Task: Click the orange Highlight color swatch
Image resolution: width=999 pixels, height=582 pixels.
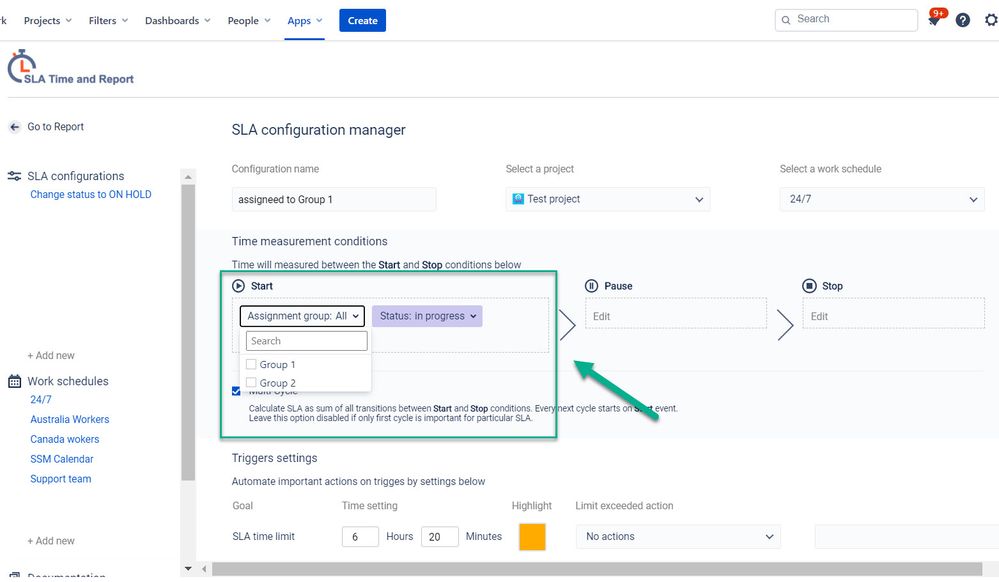Action: coord(533,537)
